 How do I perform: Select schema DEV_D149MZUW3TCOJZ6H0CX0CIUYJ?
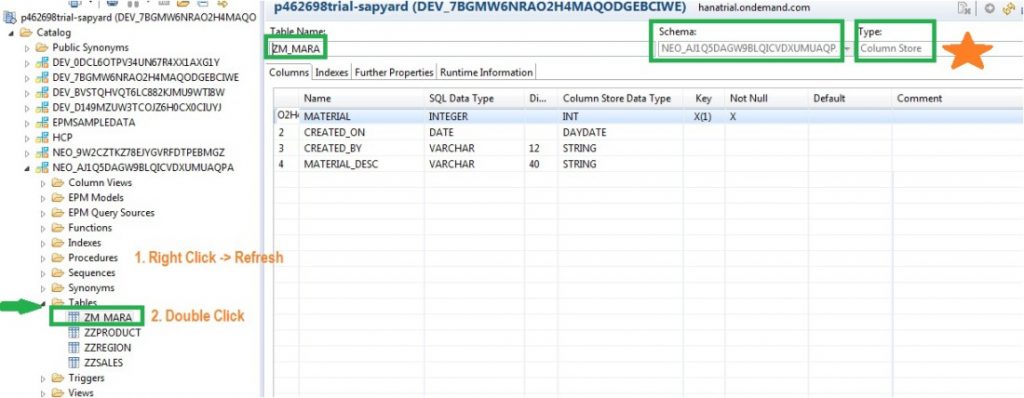tap(137, 107)
